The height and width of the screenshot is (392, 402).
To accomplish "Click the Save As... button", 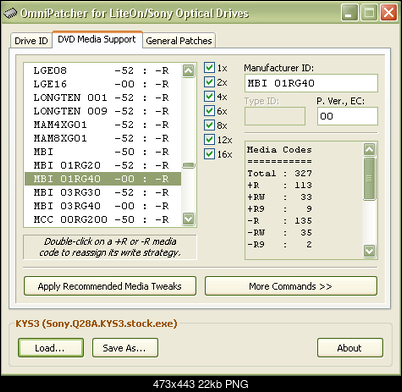I will [x=125, y=348].
